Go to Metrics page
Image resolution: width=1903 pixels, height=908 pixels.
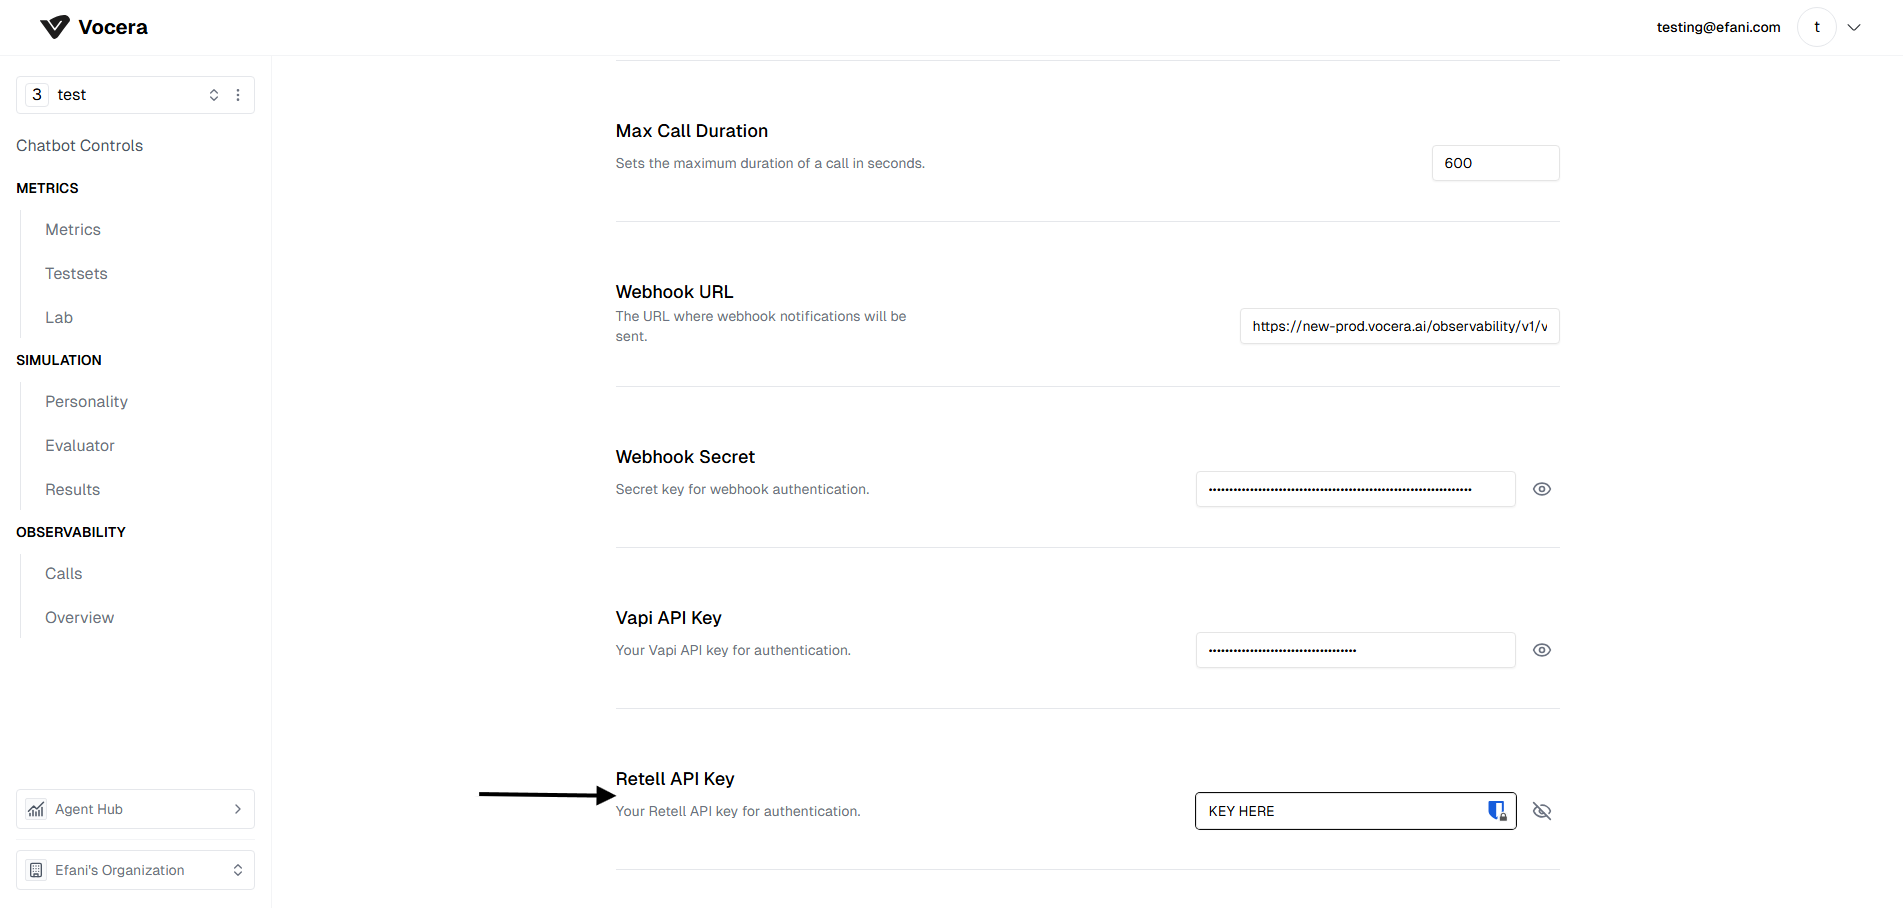(73, 230)
